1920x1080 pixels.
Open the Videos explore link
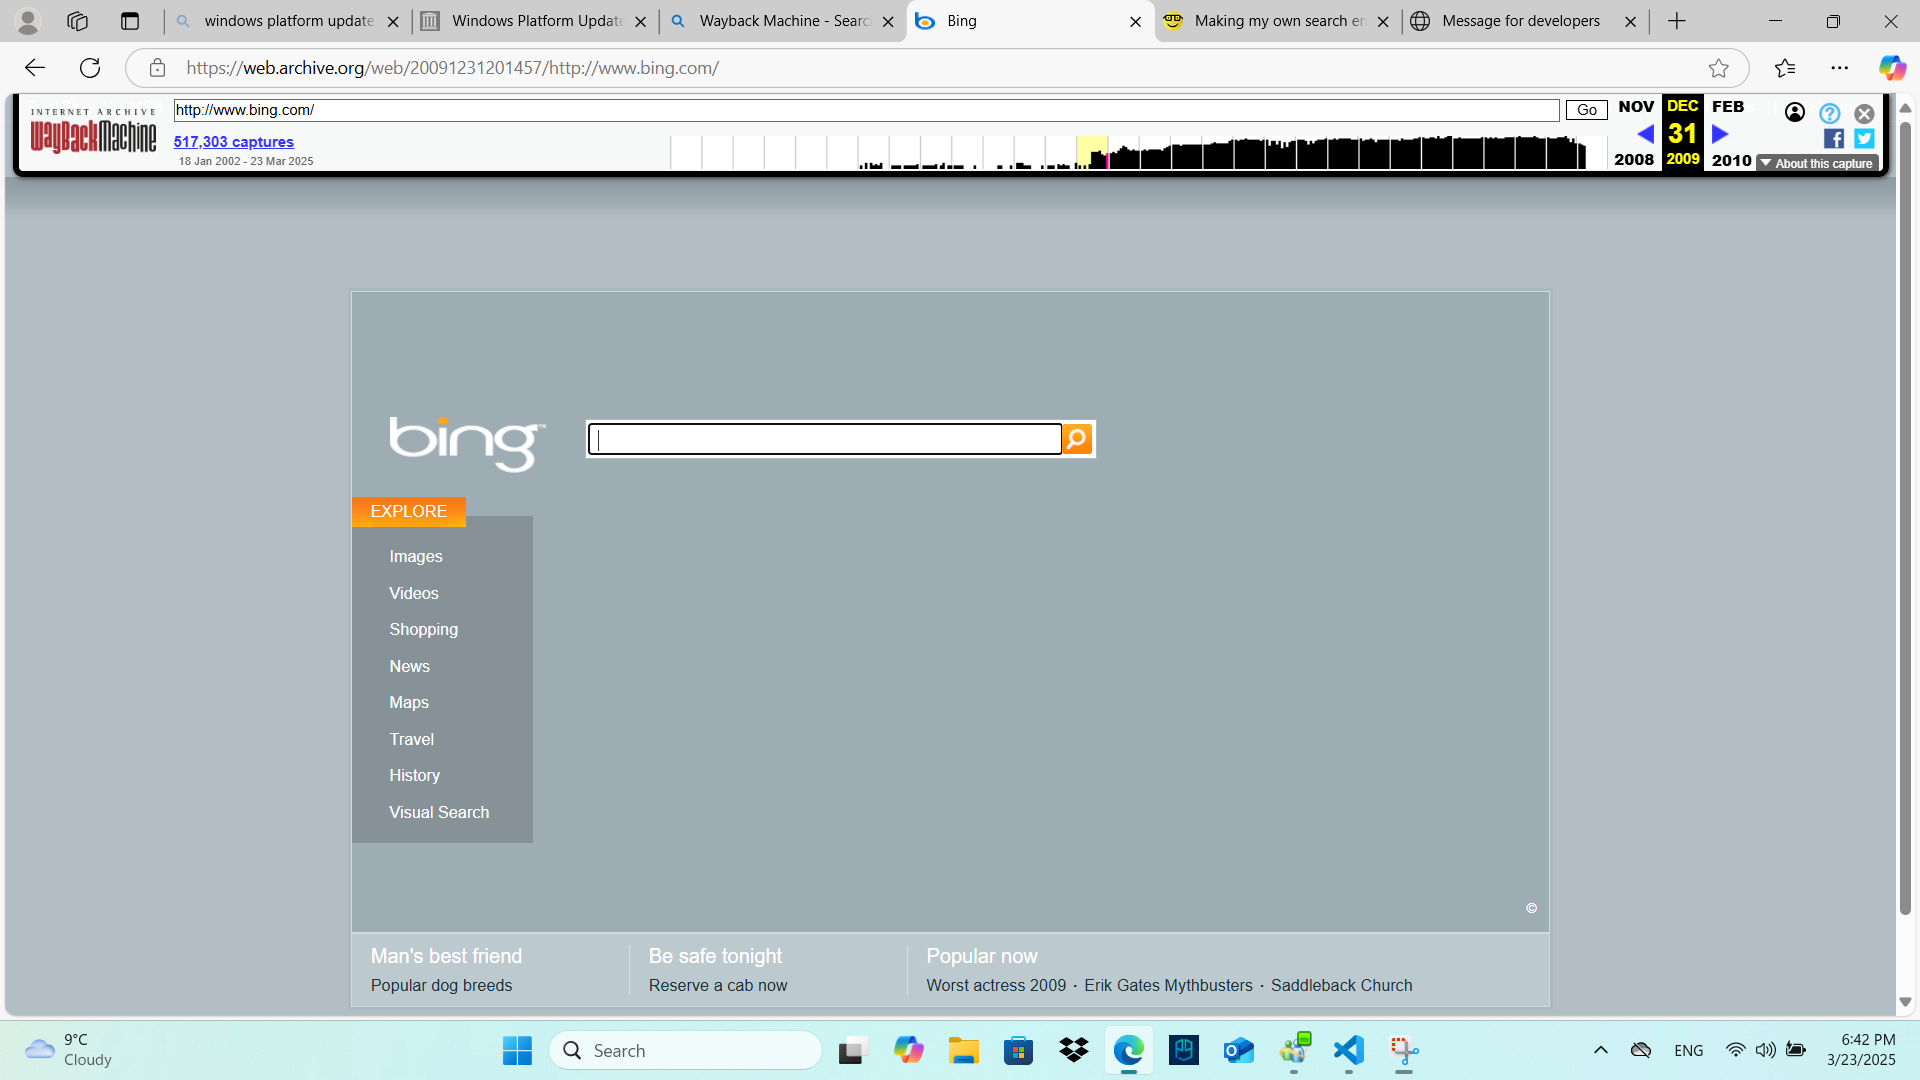click(414, 593)
